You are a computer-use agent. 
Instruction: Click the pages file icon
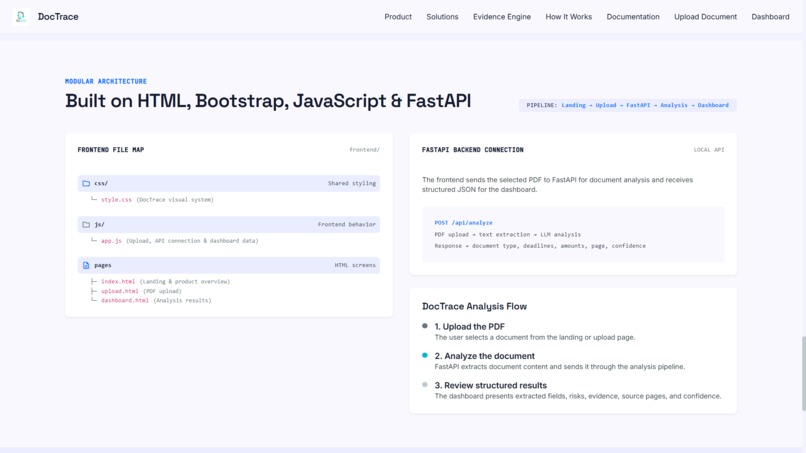(x=86, y=265)
